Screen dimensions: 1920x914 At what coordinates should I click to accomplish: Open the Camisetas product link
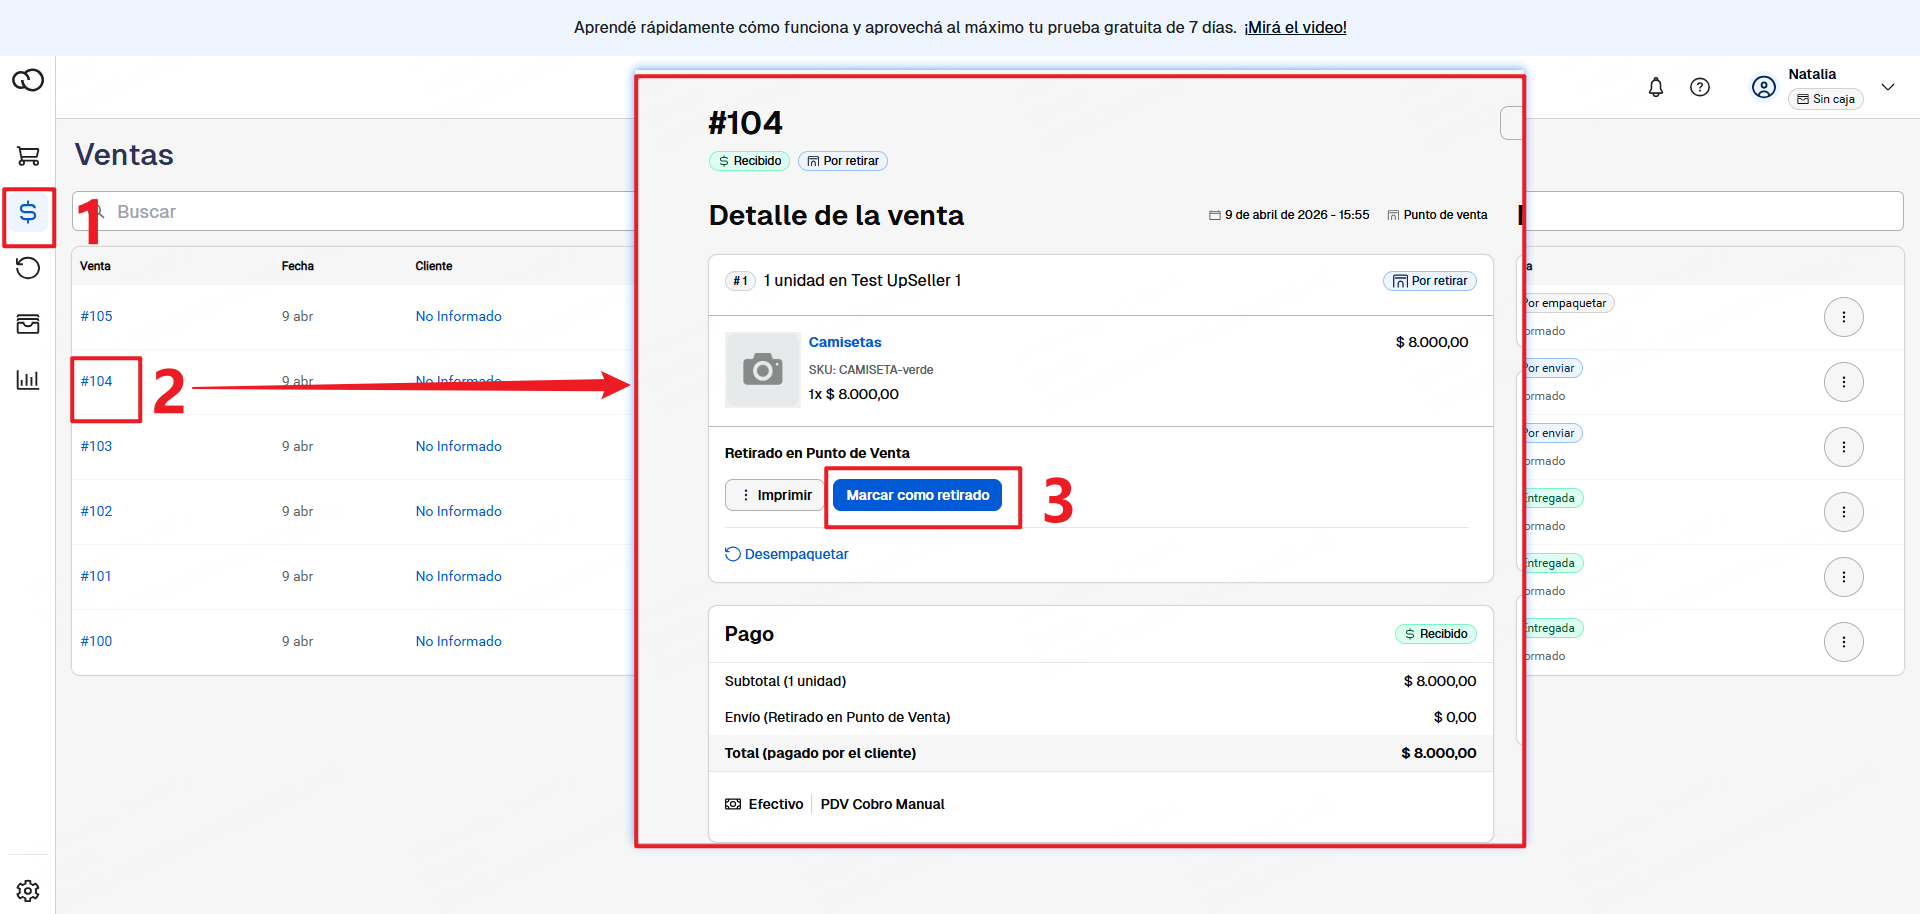845,342
